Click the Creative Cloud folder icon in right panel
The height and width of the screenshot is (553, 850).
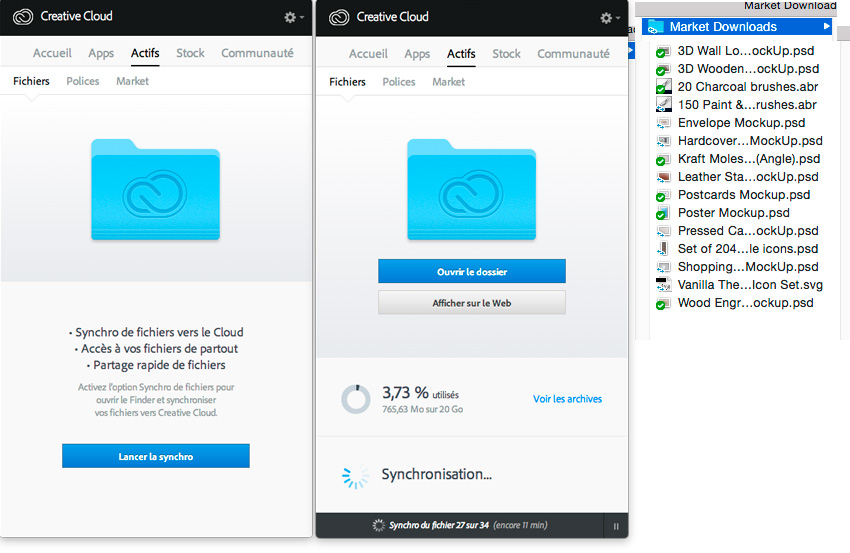pyautogui.click(x=472, y=189)
